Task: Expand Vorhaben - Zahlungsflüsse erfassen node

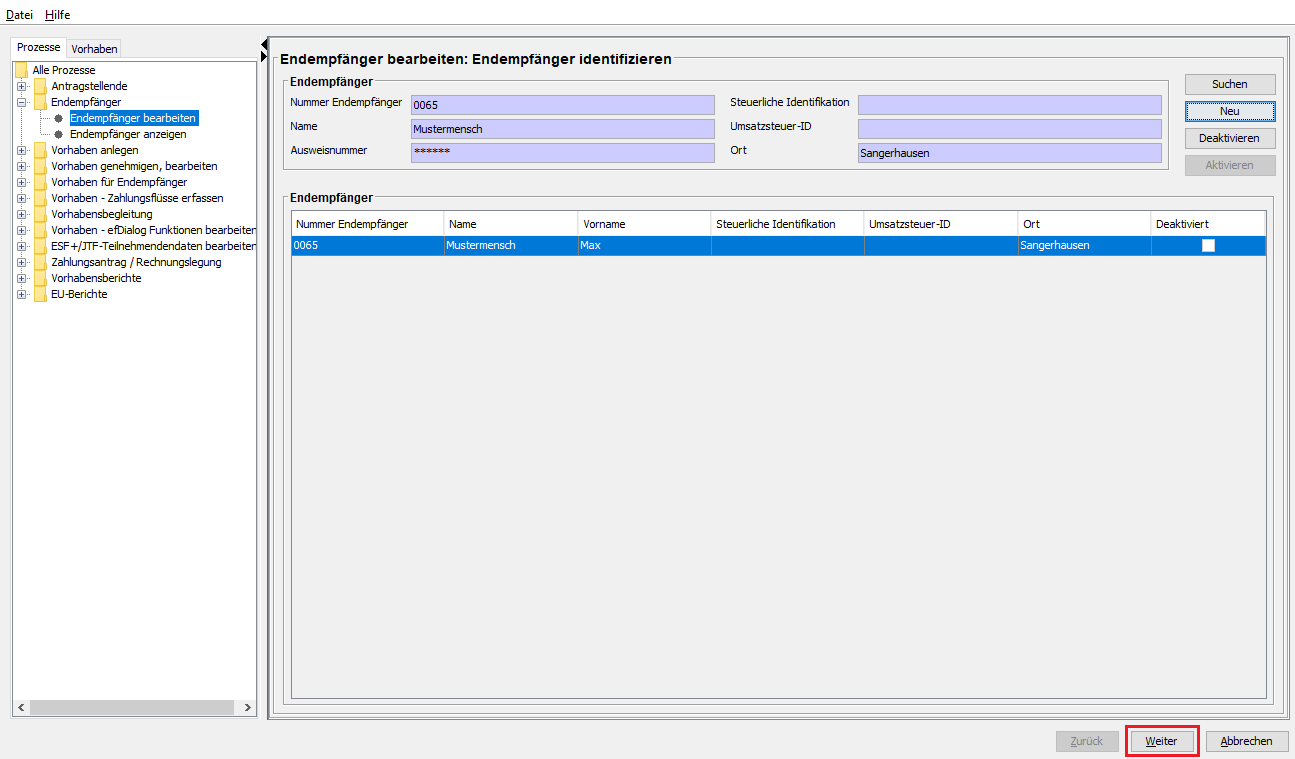Action: tap(22, 198)
